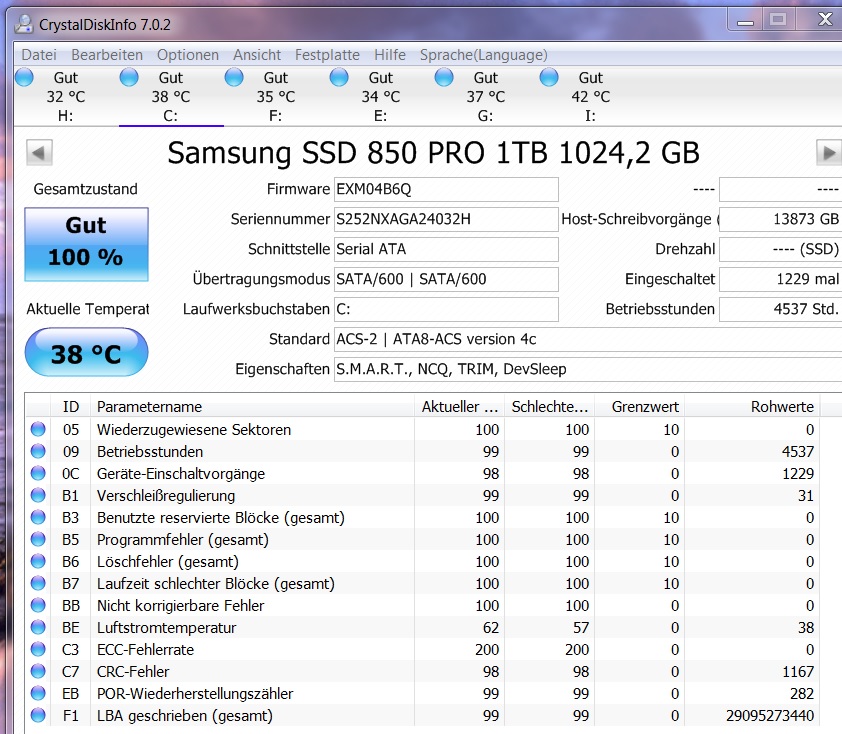The width and height of the screenshot is (842, 734).
Task: Click raw value 1167 in CRC-Fehler row
Action: [798, 672]
